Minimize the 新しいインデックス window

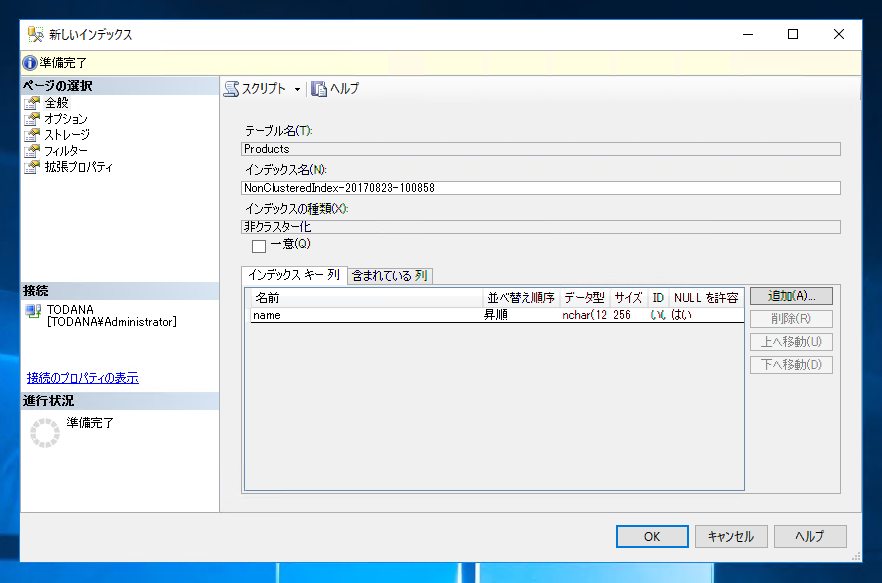pos(748,34)
